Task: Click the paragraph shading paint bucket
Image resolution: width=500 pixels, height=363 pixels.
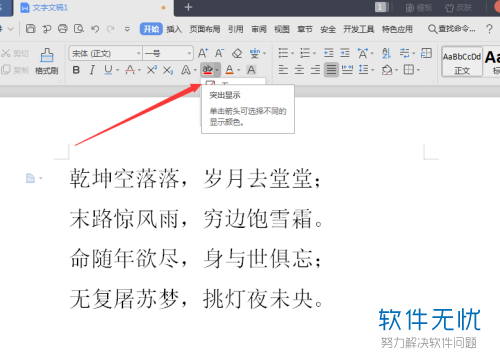Action: tap(387, 70)
